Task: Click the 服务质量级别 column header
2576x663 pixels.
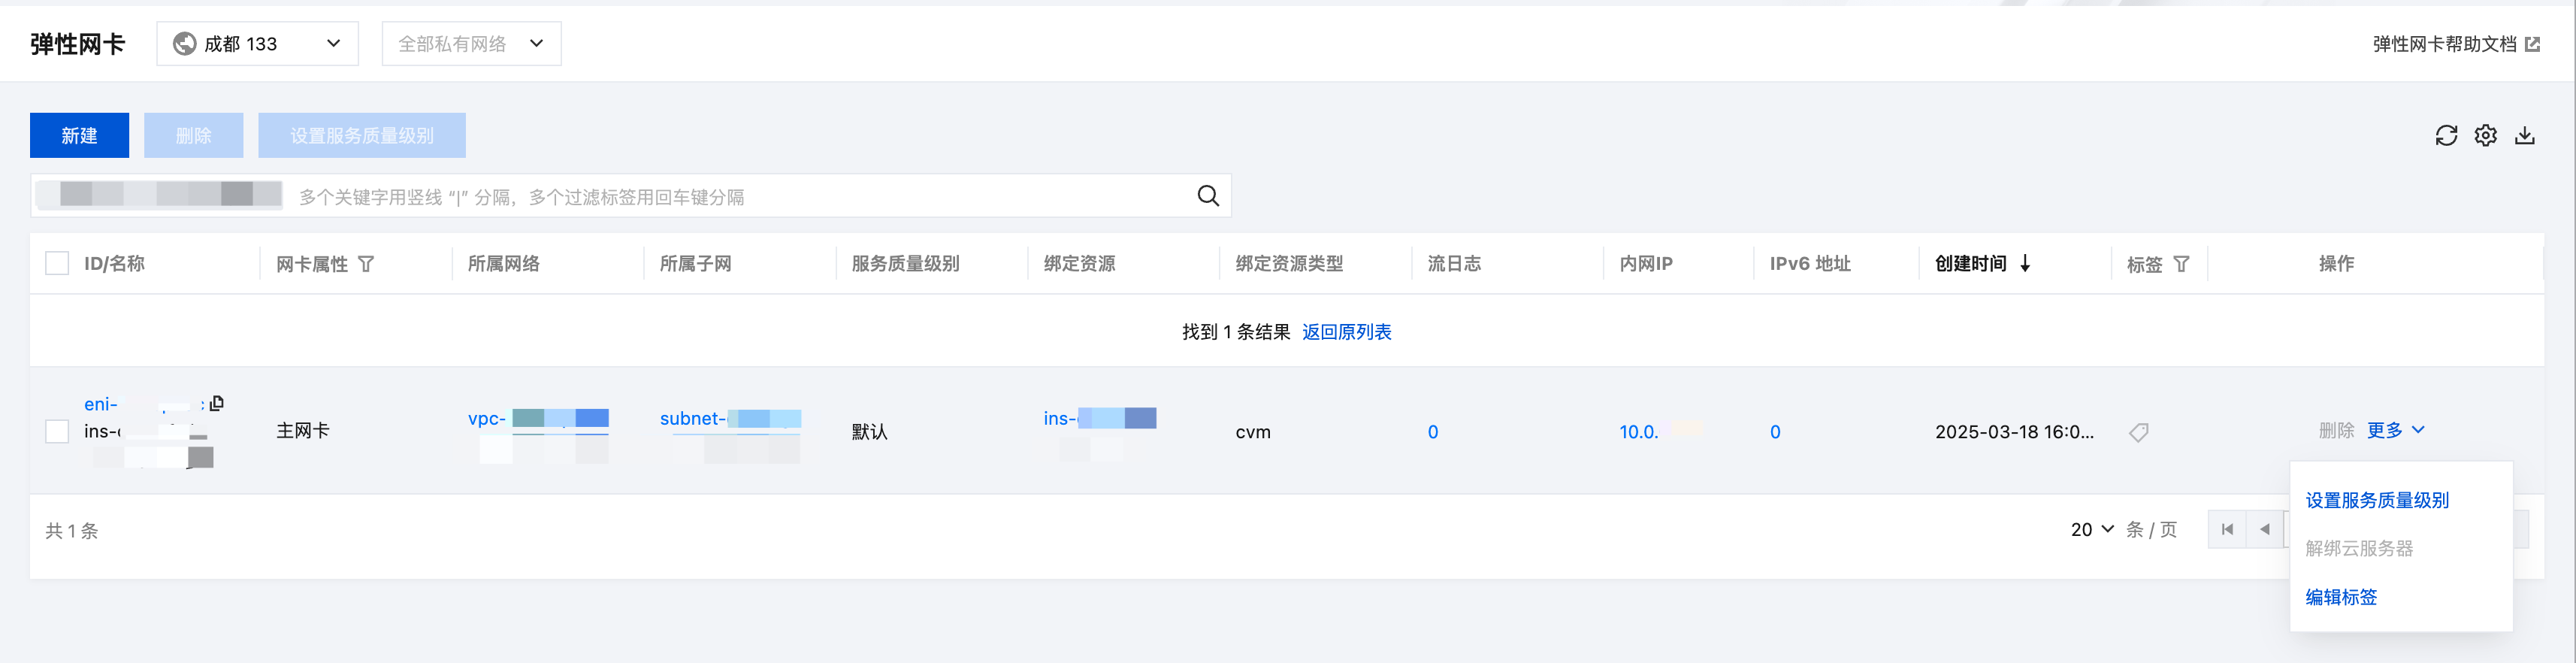Action: pos(905,263)
